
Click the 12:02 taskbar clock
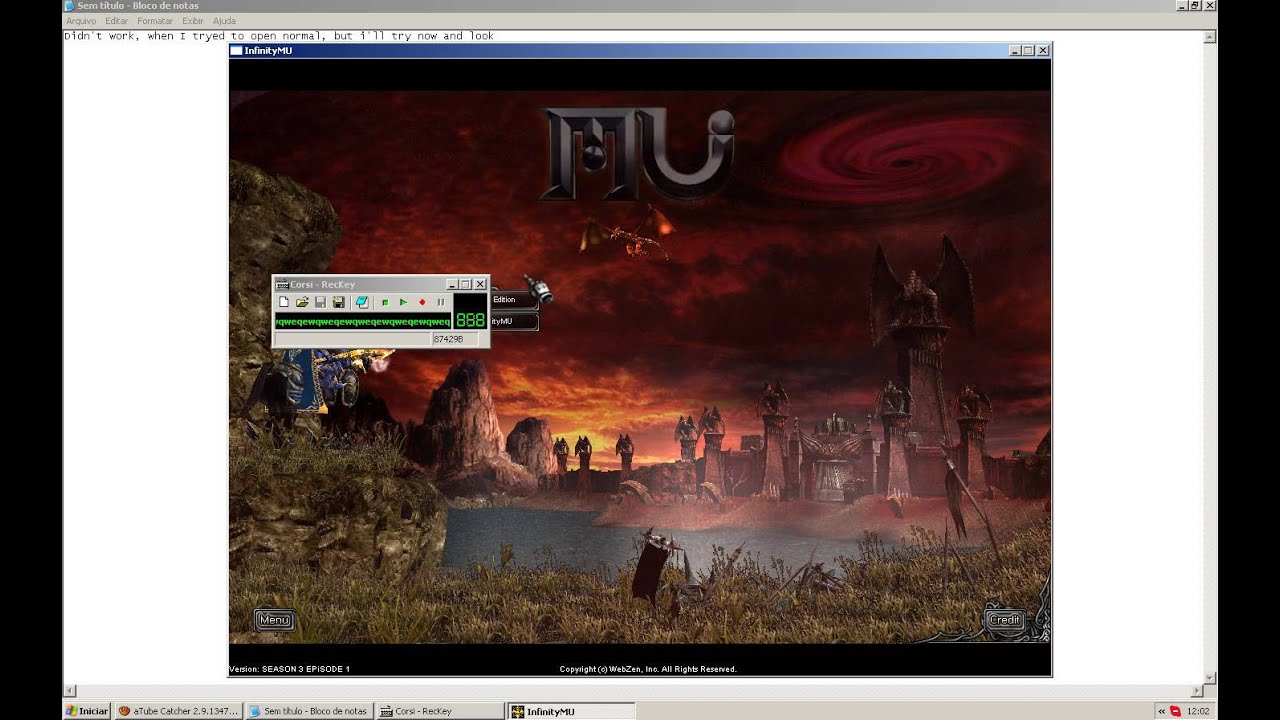1197,711
